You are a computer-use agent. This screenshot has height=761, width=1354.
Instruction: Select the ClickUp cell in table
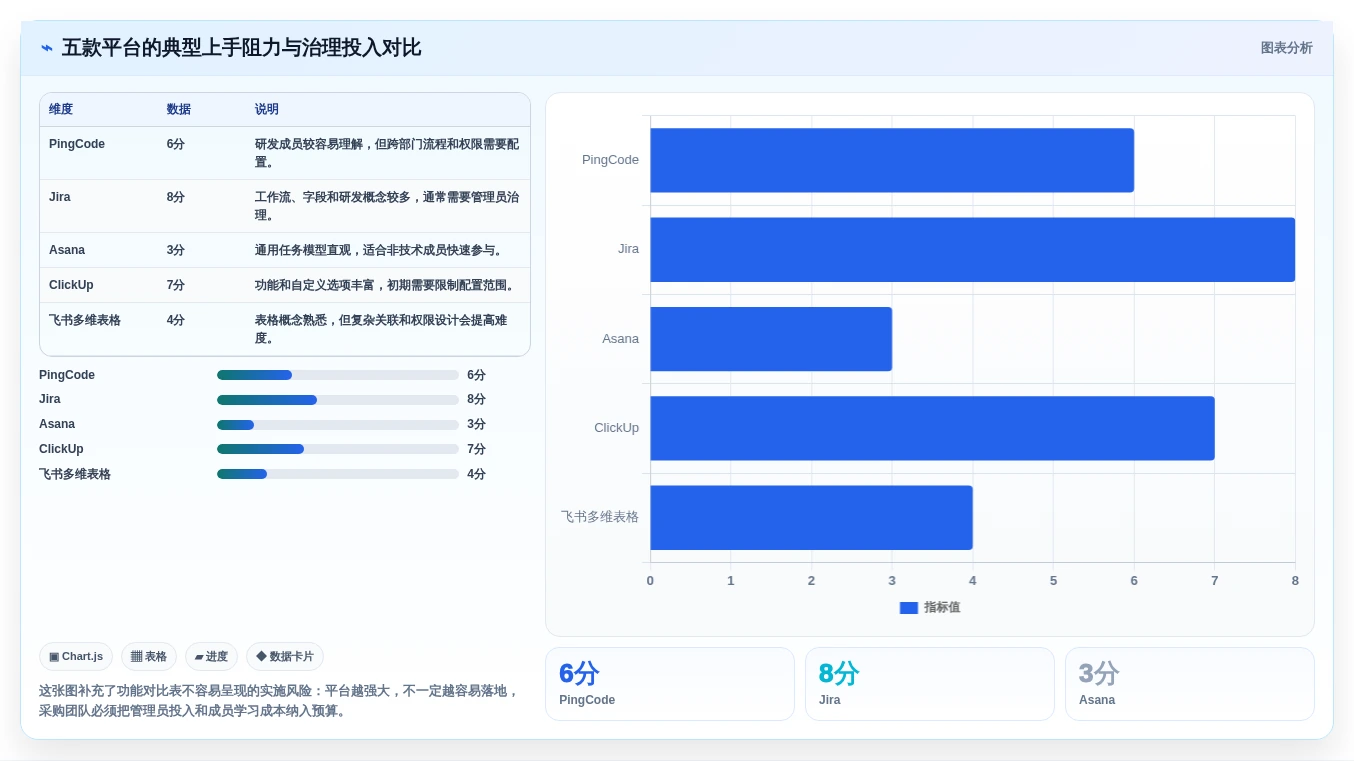click(x=71, y=285)
